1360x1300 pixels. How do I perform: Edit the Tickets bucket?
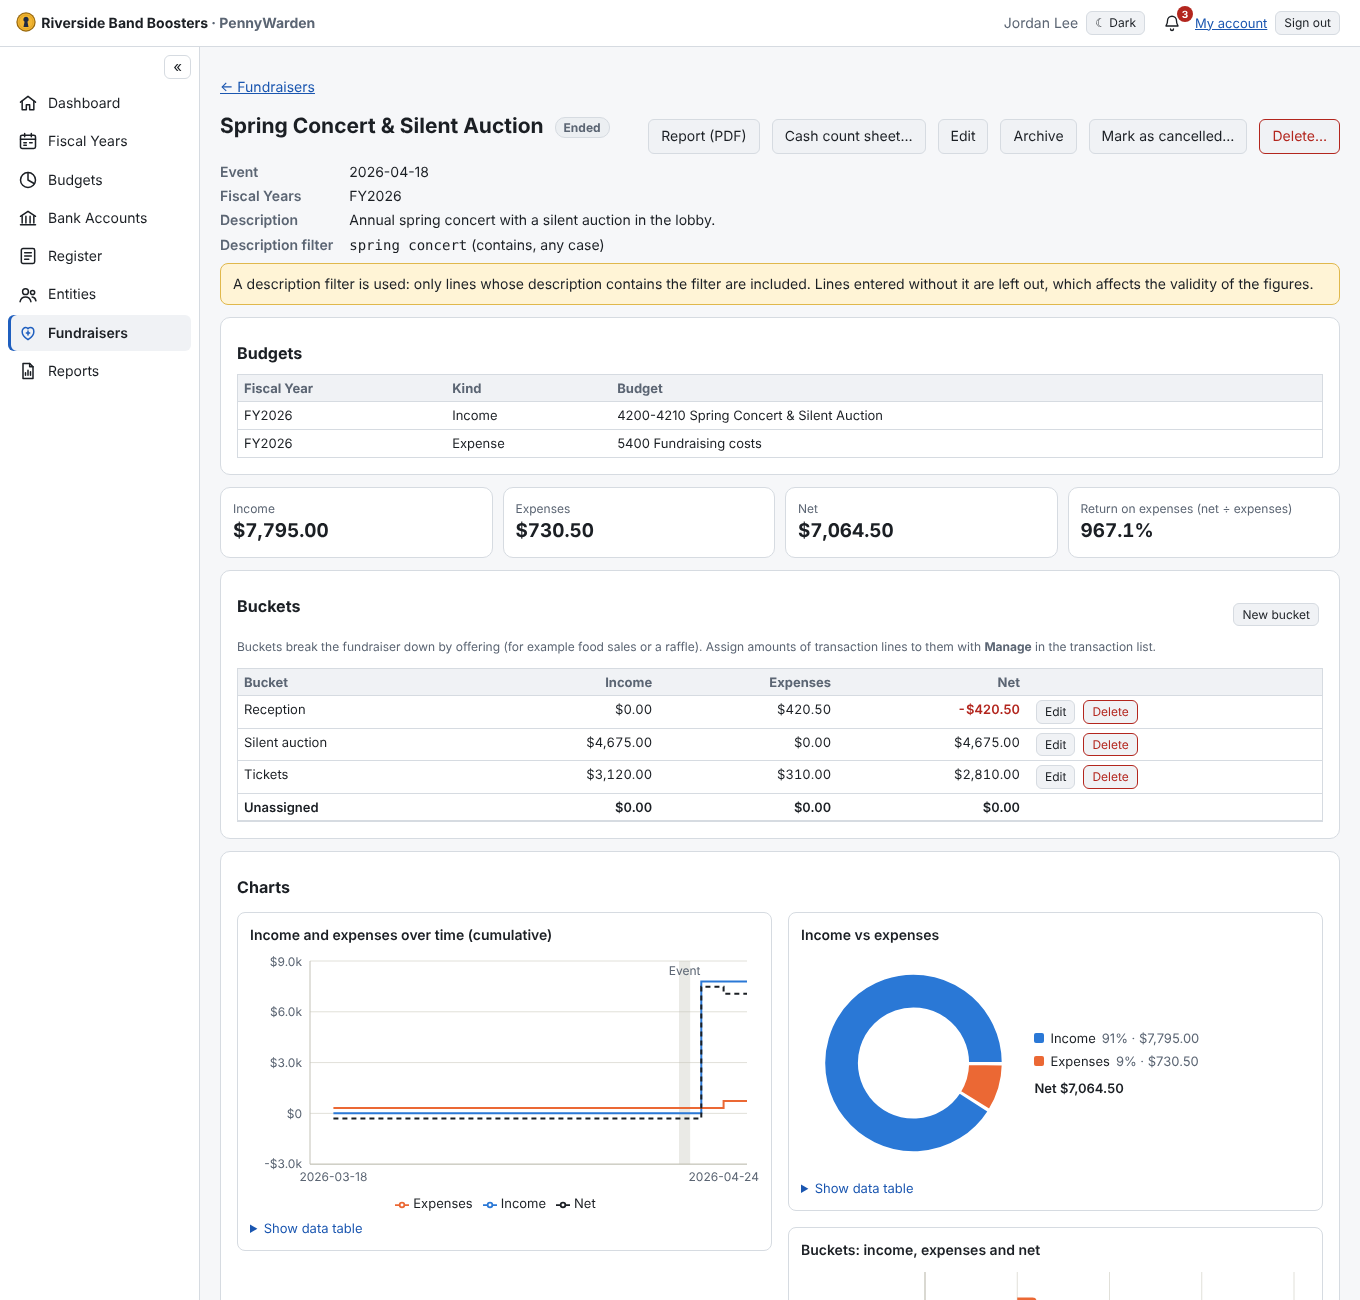[x=1055, y=777]
